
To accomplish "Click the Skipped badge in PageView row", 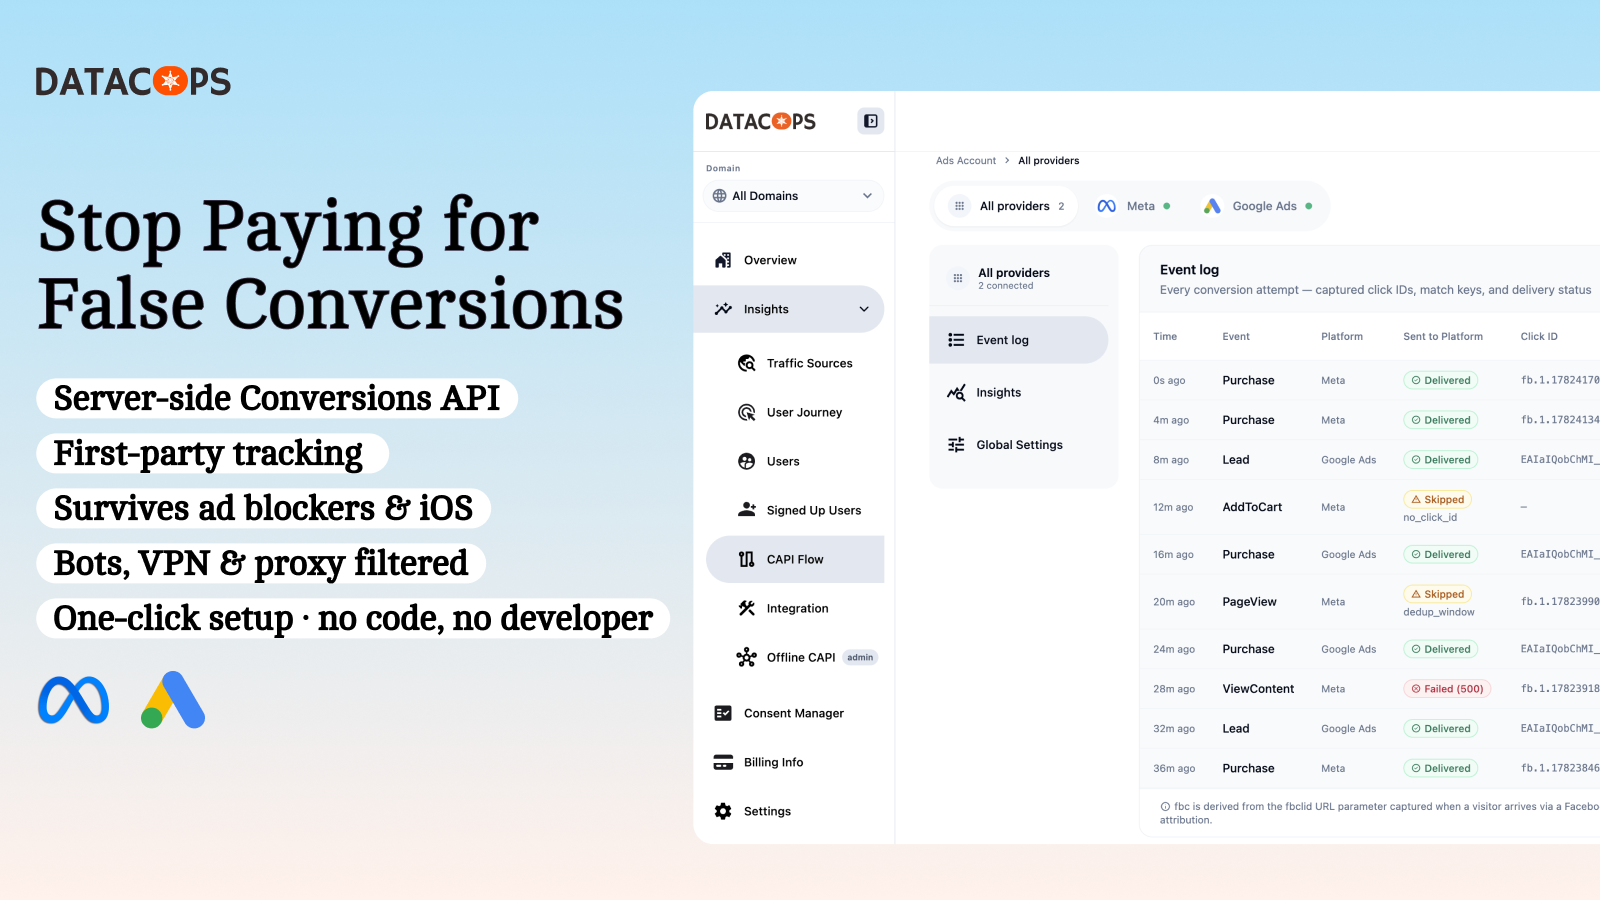I will pos(1437,594).
